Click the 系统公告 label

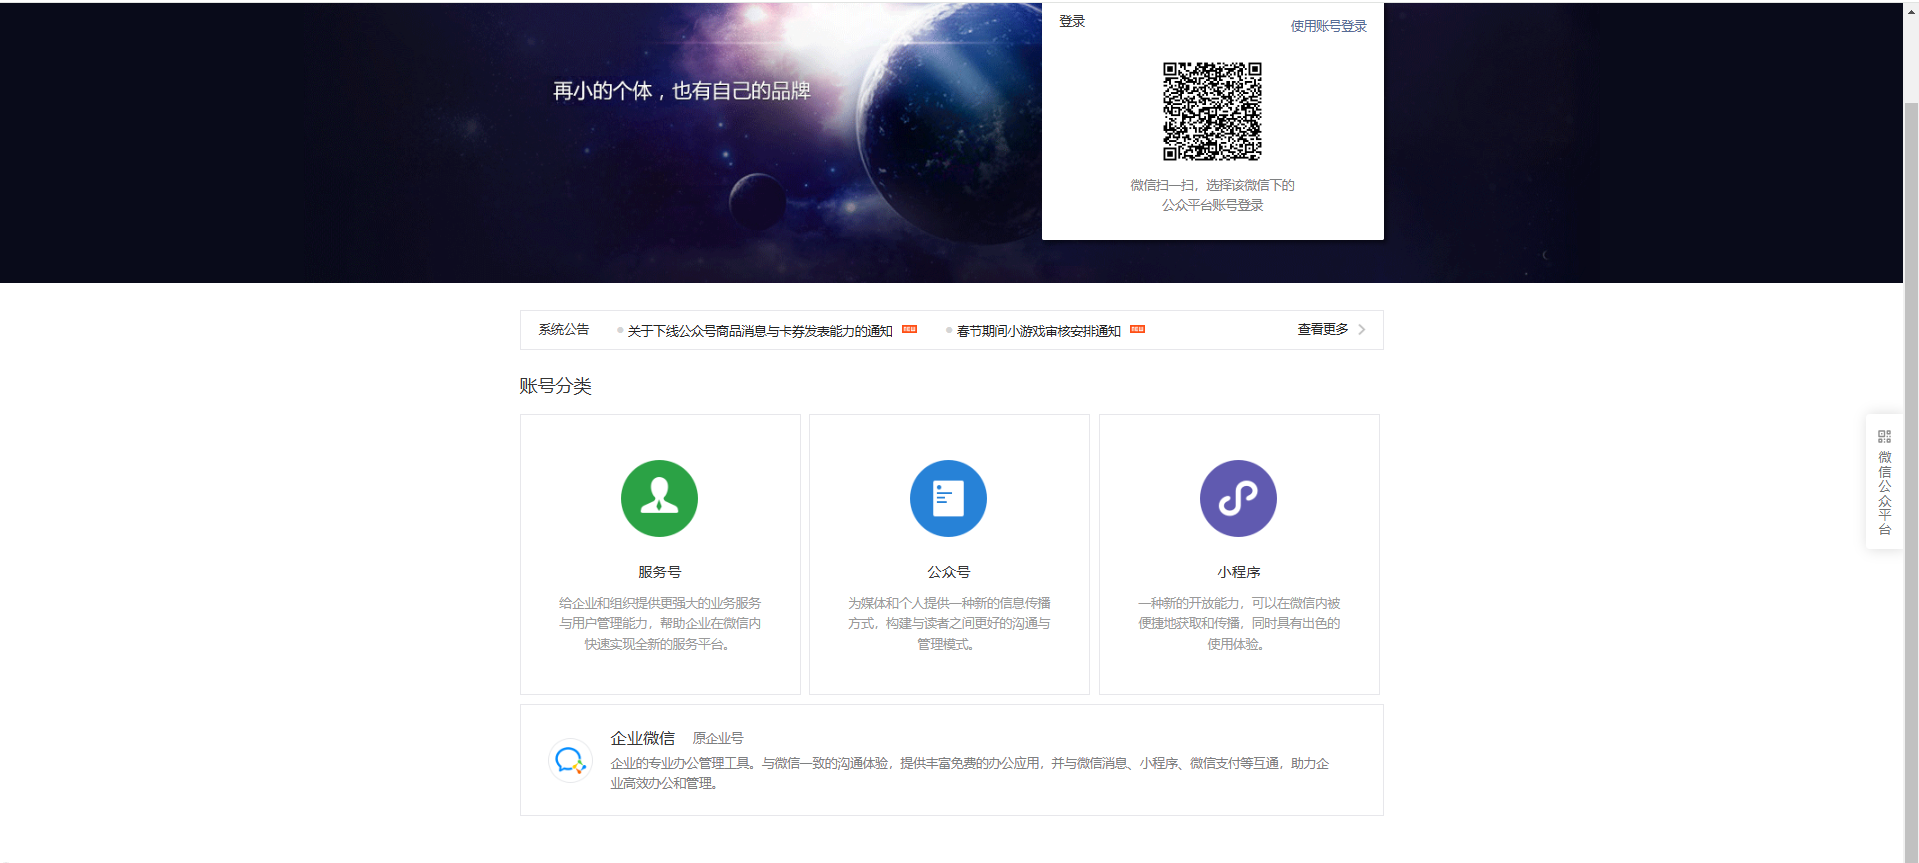point(563,329)
